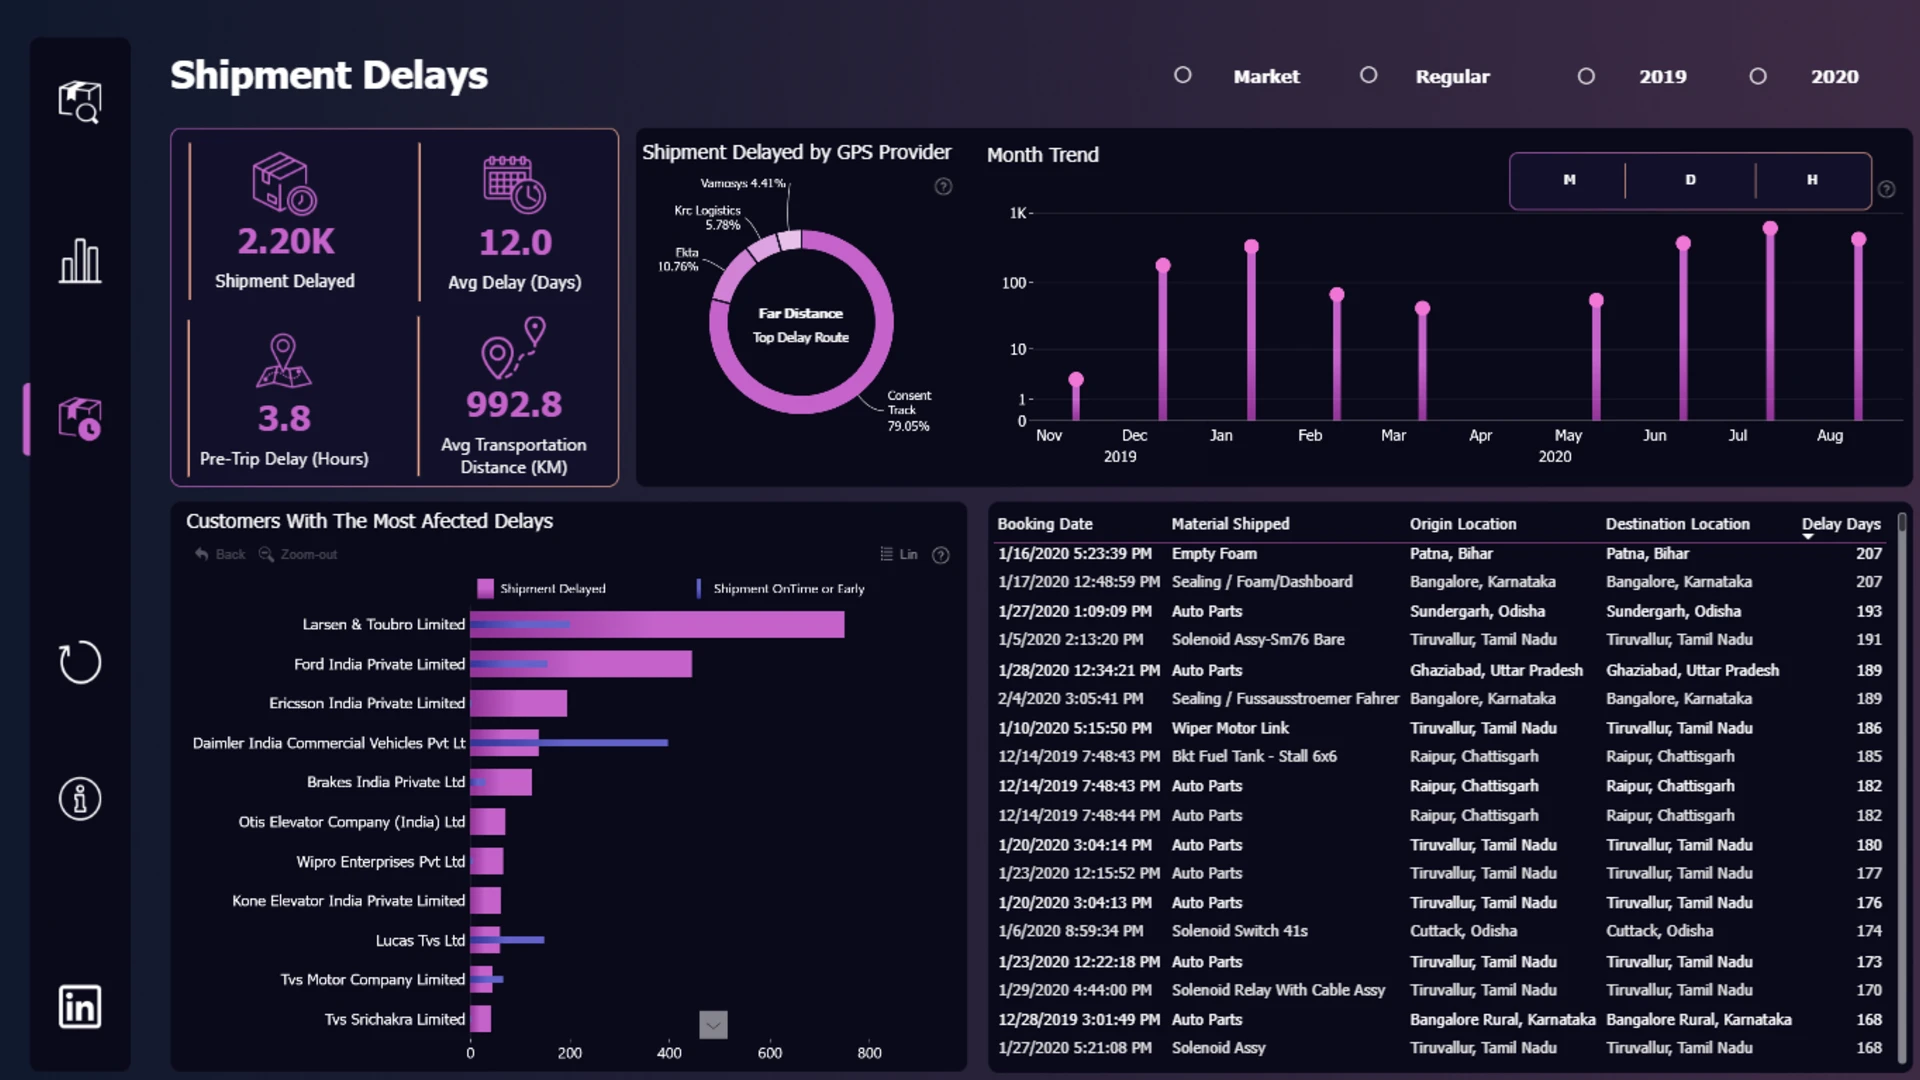Click help icon beside Month Trend buttons
The height and width of the screenshot is (1080, 1920).
pos(1886,189)
